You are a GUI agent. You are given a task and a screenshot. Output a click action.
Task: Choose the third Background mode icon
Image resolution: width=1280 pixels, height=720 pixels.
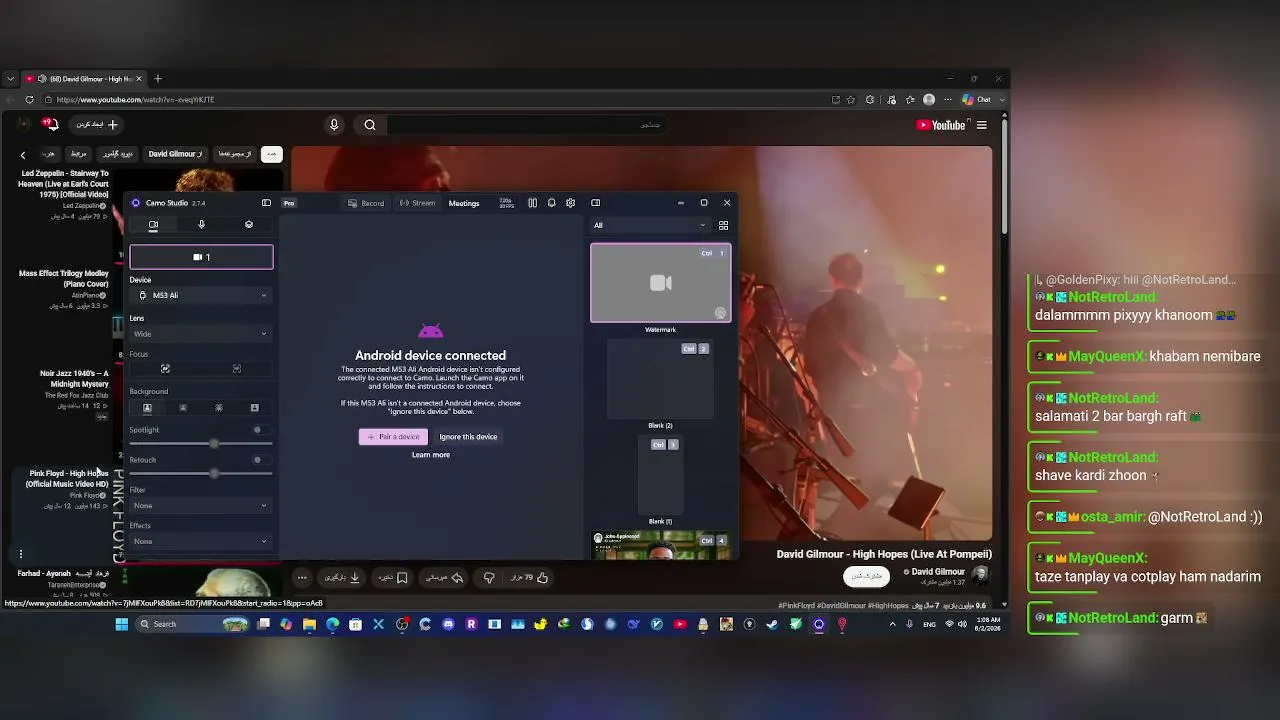pyautogui.click(x=219, y=408)
